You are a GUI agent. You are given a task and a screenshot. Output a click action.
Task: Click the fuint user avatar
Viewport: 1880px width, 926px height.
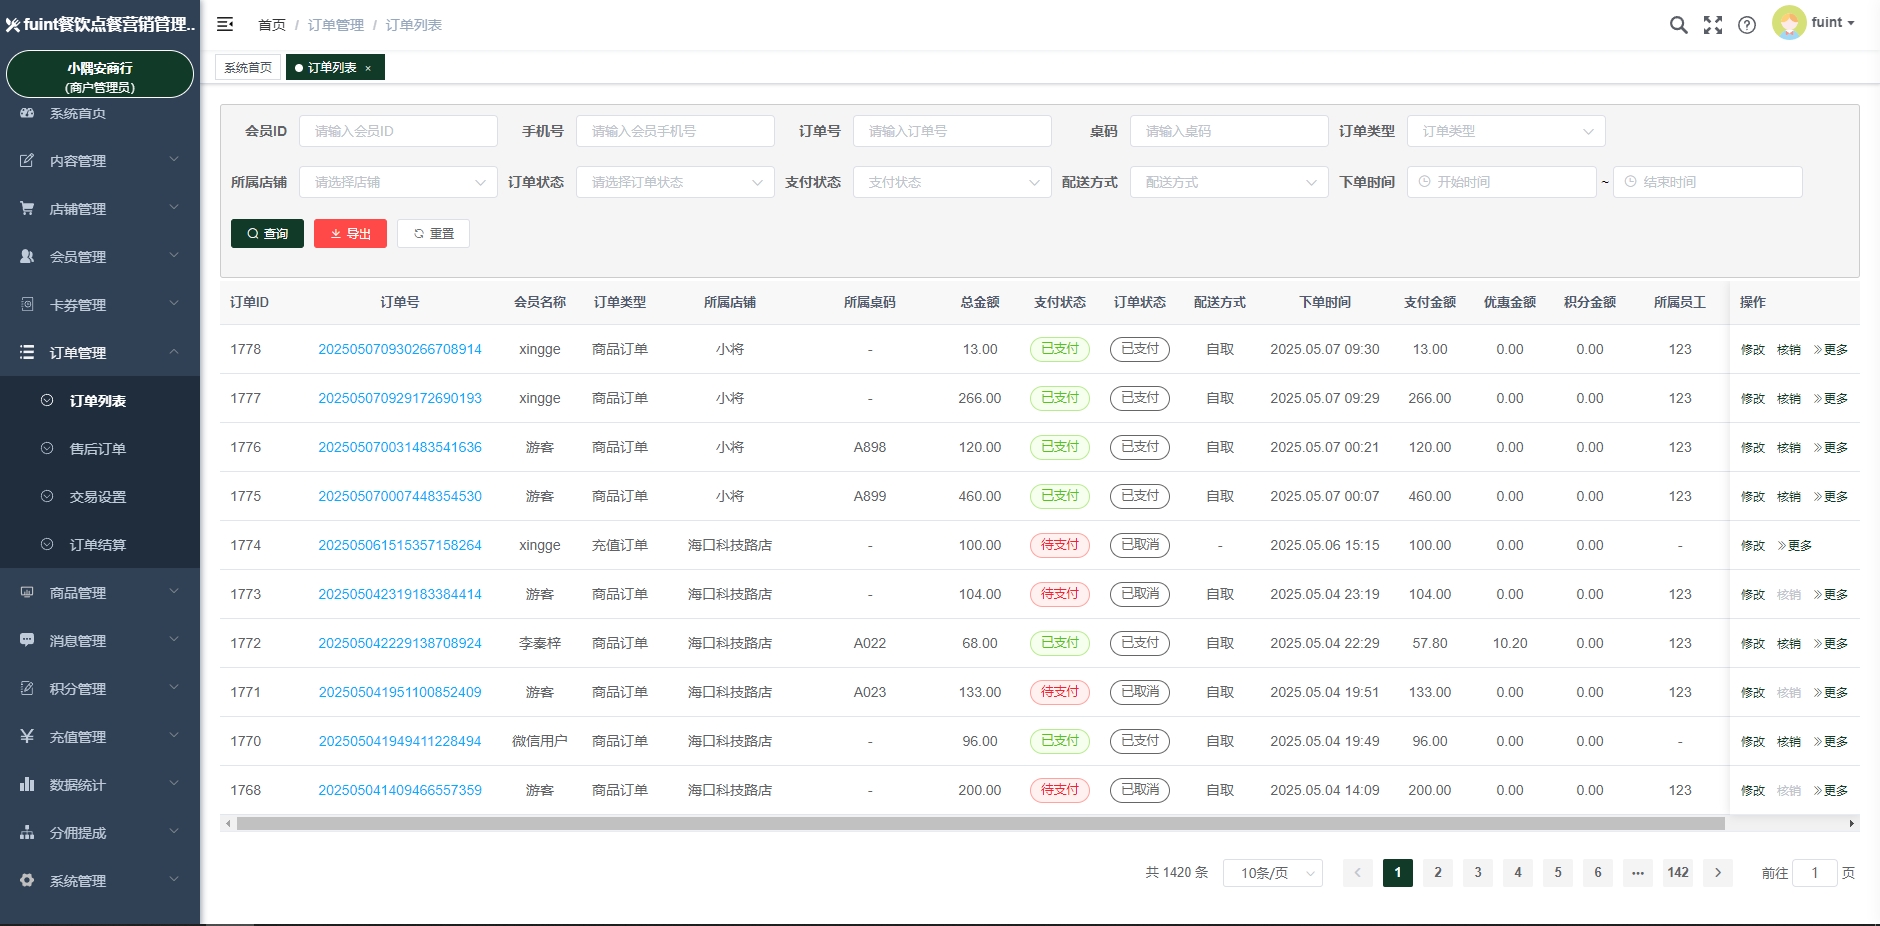1788,23
